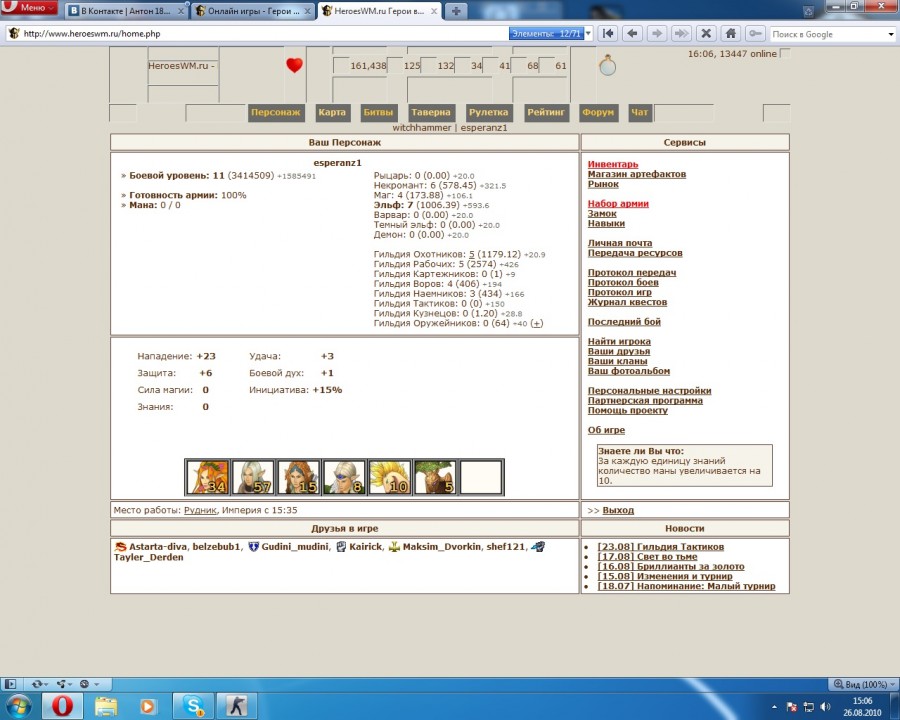Click the address bar with heroeswm.ru/home.php
900x720 pixels.
258,34
